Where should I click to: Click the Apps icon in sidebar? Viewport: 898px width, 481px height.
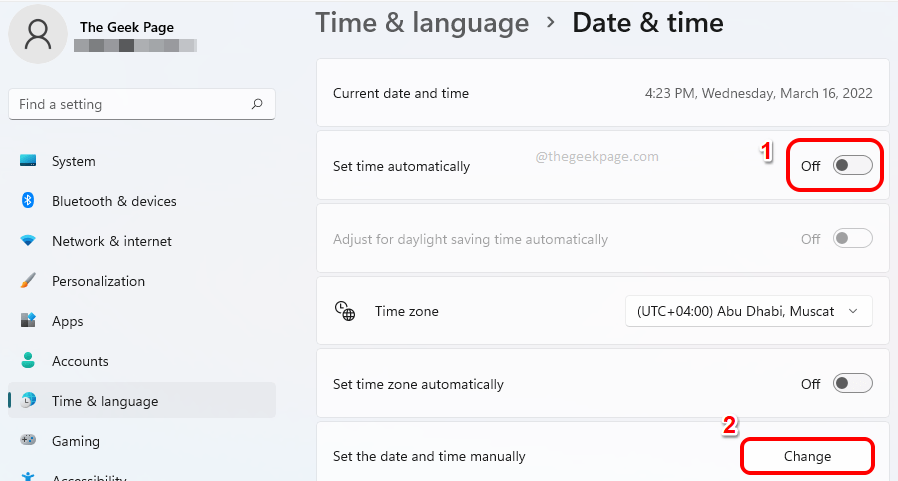point(28,321)
